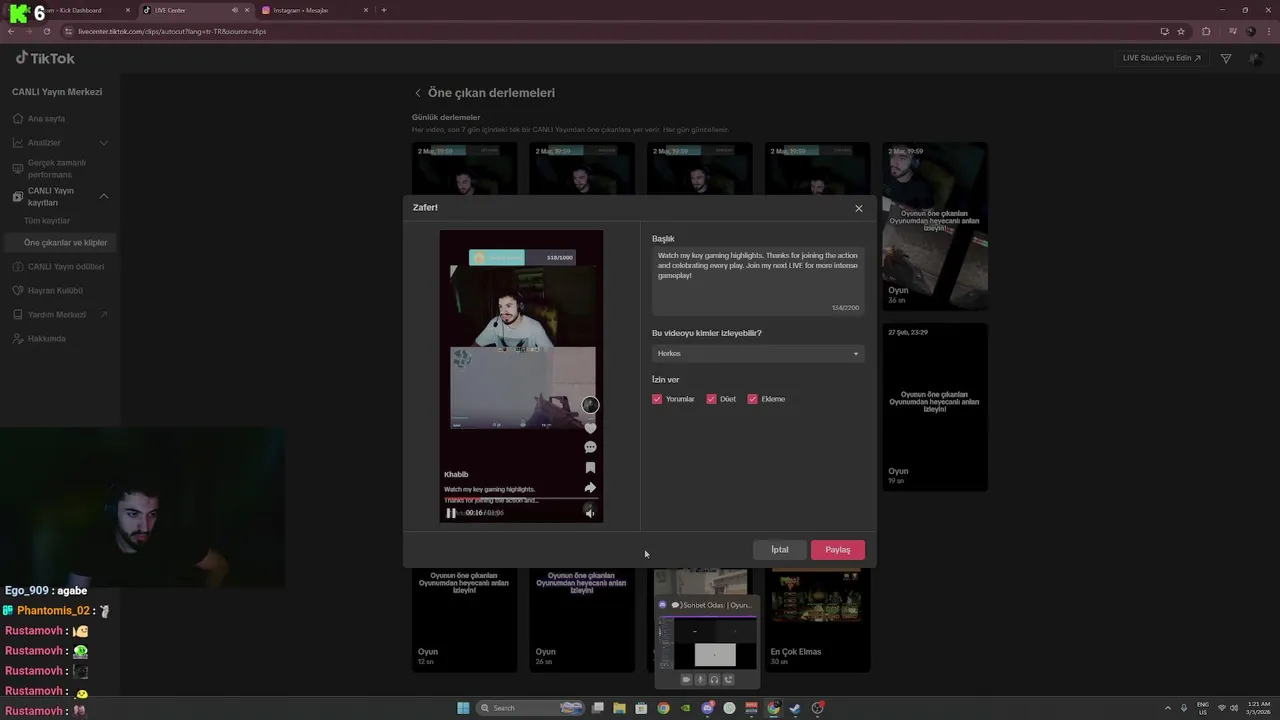The image size is (1280, 720).
Task: Open the profile avatar in TikTok header
Action: tap(1255, 59)
